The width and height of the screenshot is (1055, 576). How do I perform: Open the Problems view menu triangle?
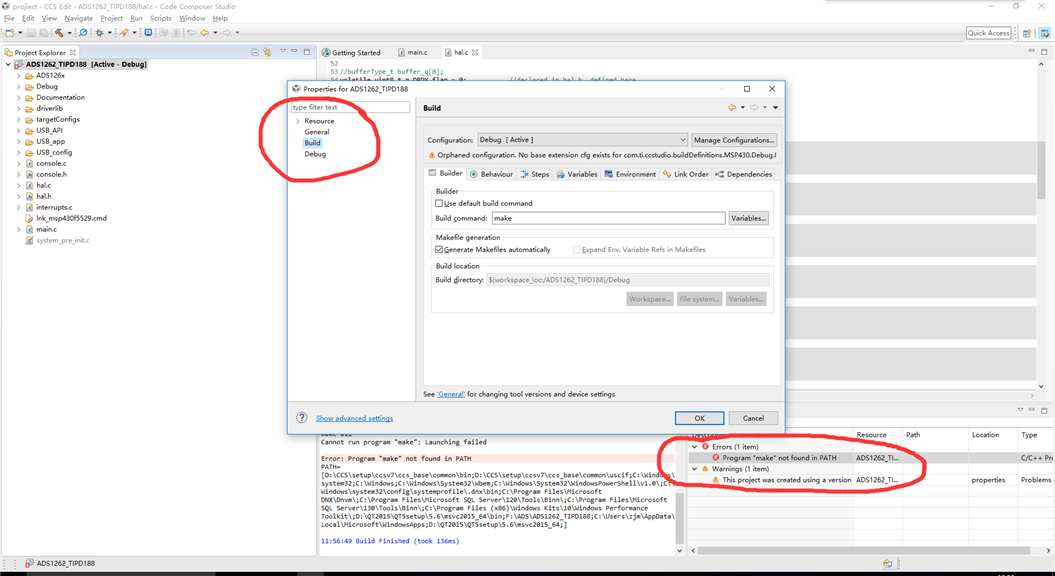(x=1020, y=409)
